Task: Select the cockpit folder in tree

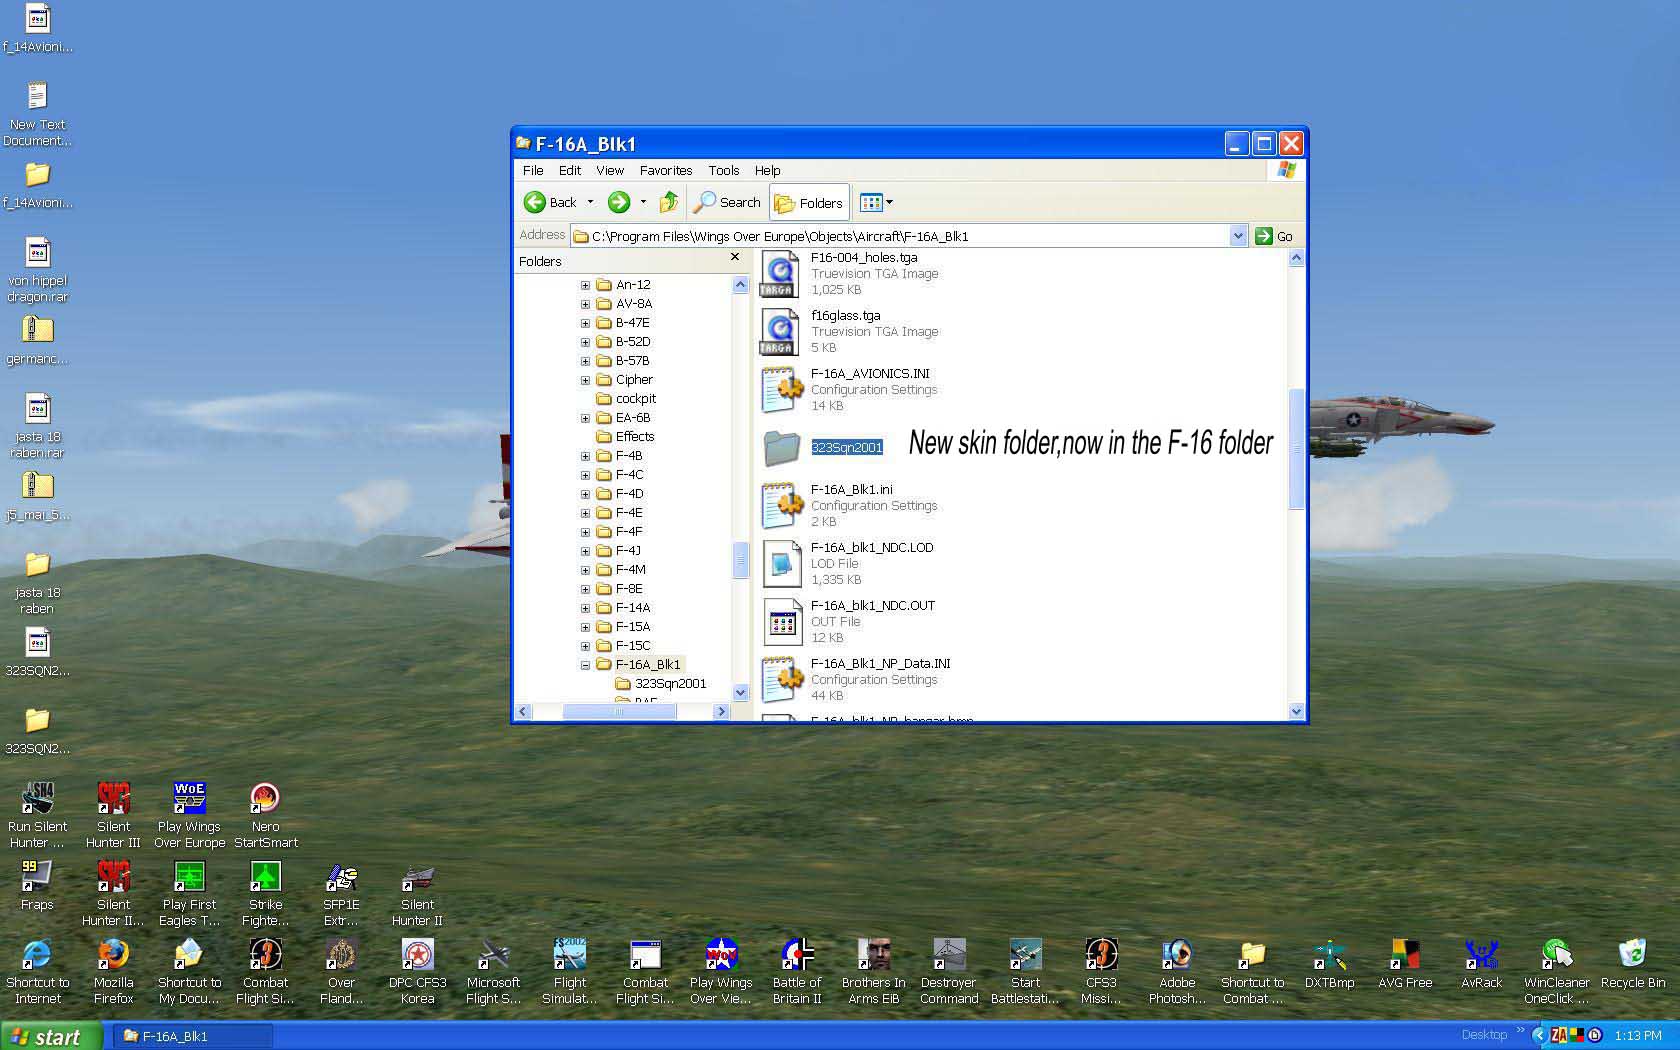Action: [626, 399]
